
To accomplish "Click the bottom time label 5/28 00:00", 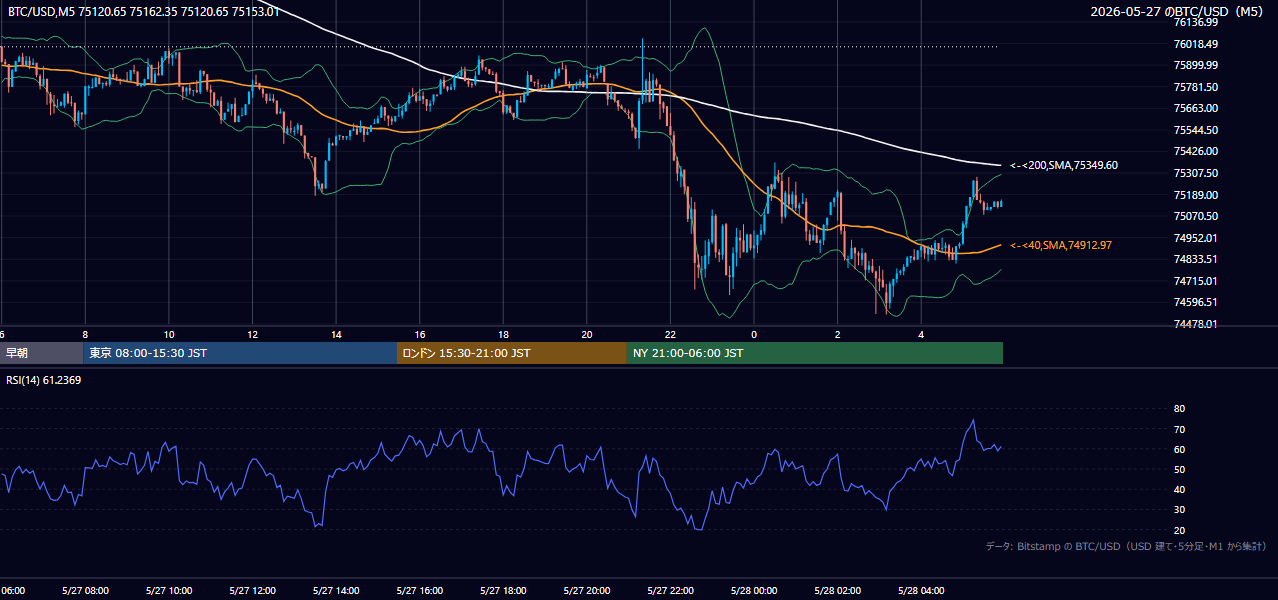I will tap(753, 590).
